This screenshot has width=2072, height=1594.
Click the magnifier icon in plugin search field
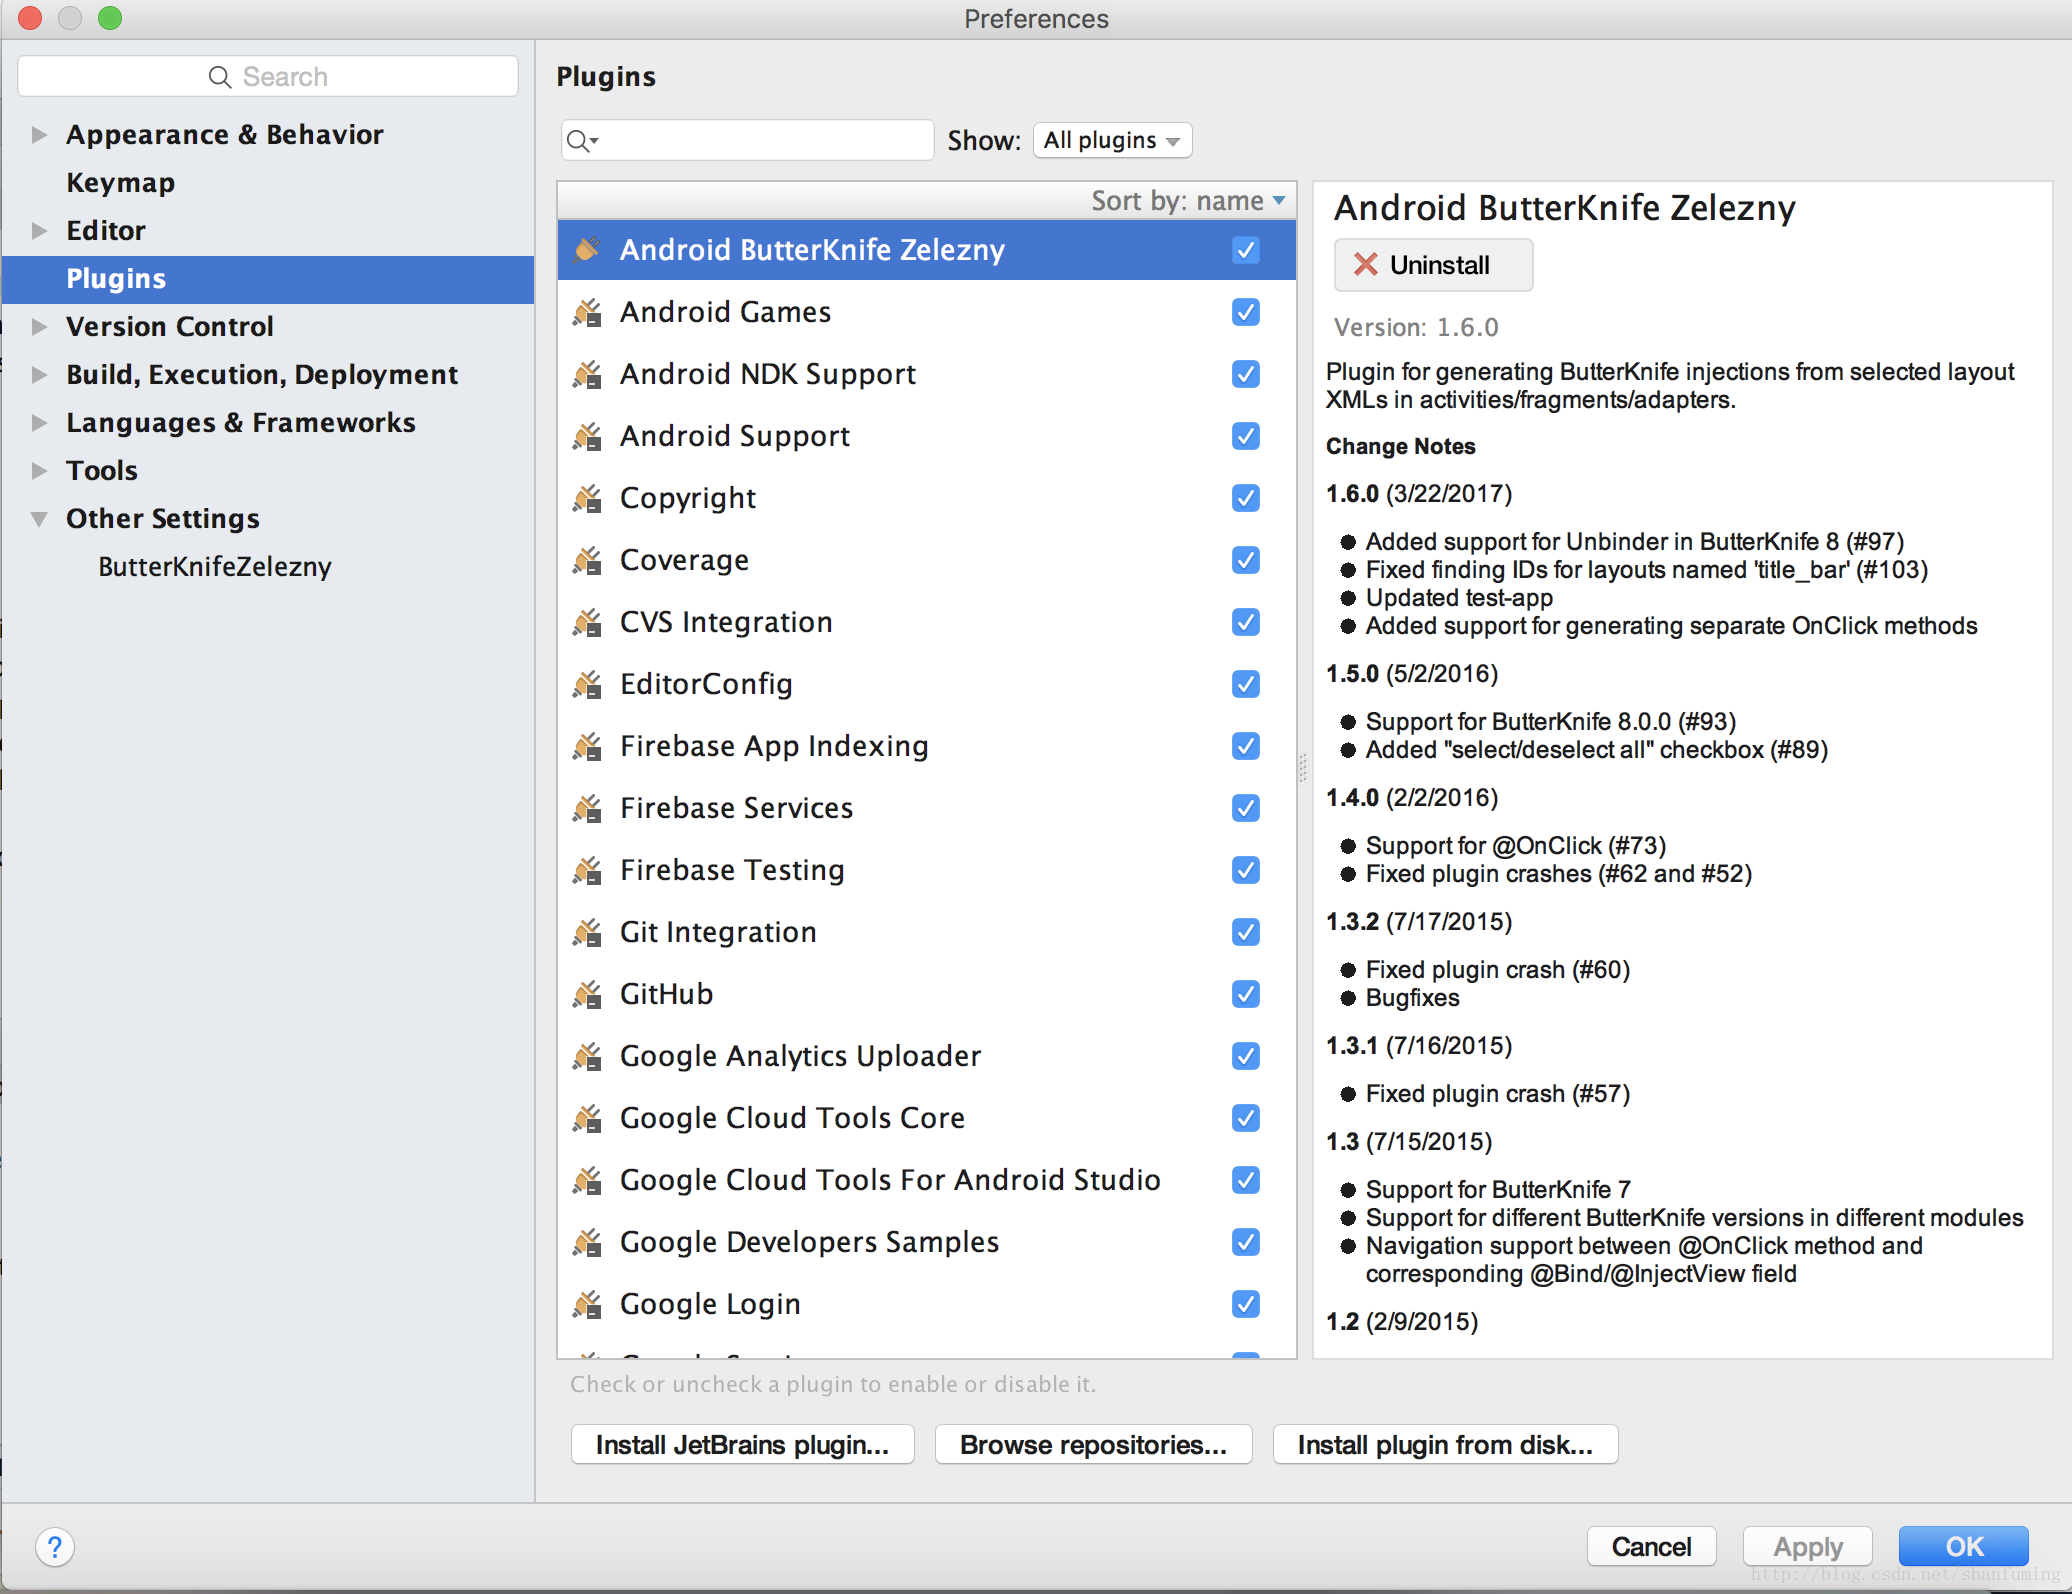pos(581,141)
